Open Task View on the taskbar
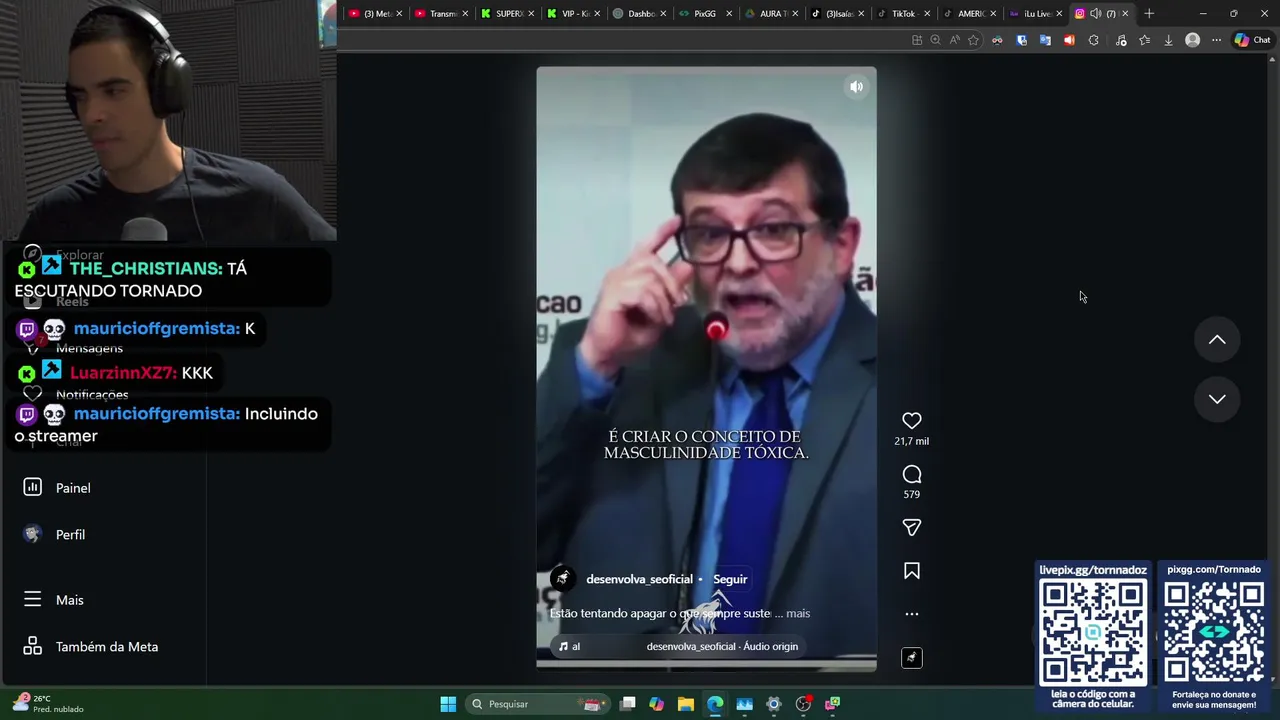The image size is (1280, 720). pos(627,704)
